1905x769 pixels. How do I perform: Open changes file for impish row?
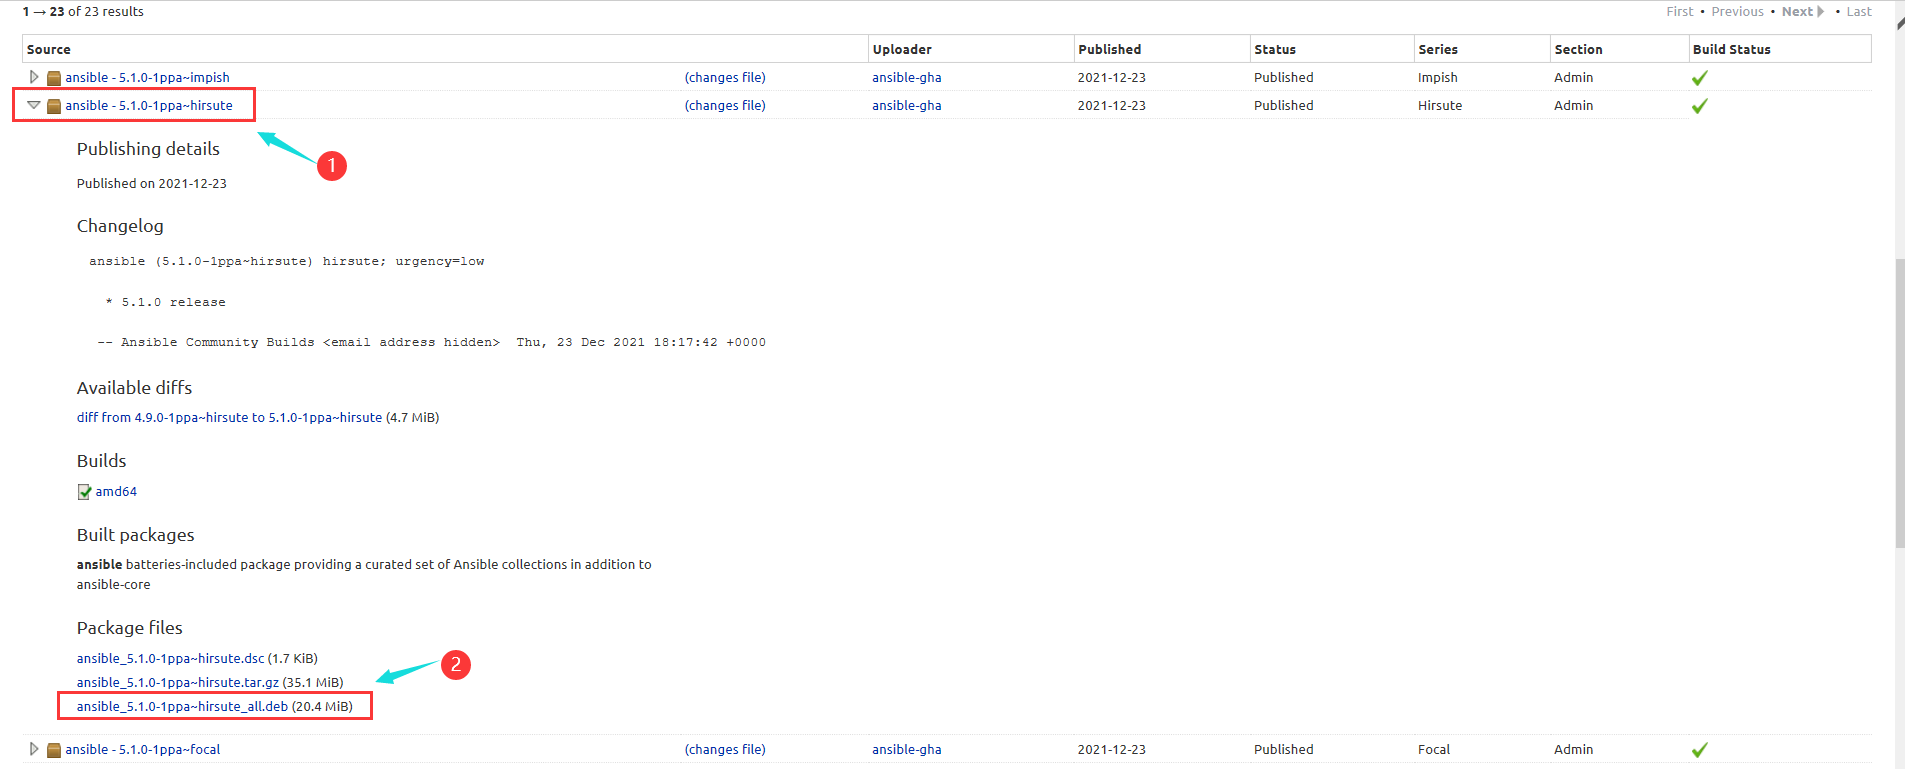click(725, 77)
